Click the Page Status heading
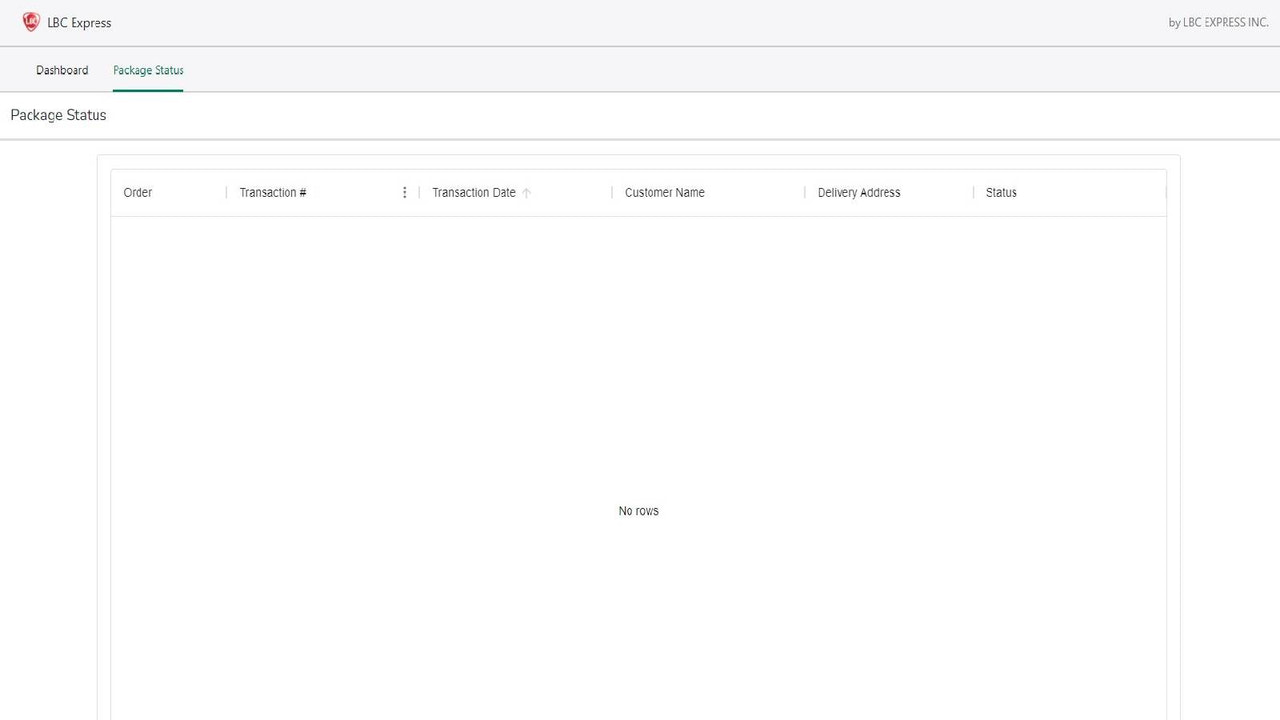The height and width of the screenshot is (720, 1280). (58, 114)
